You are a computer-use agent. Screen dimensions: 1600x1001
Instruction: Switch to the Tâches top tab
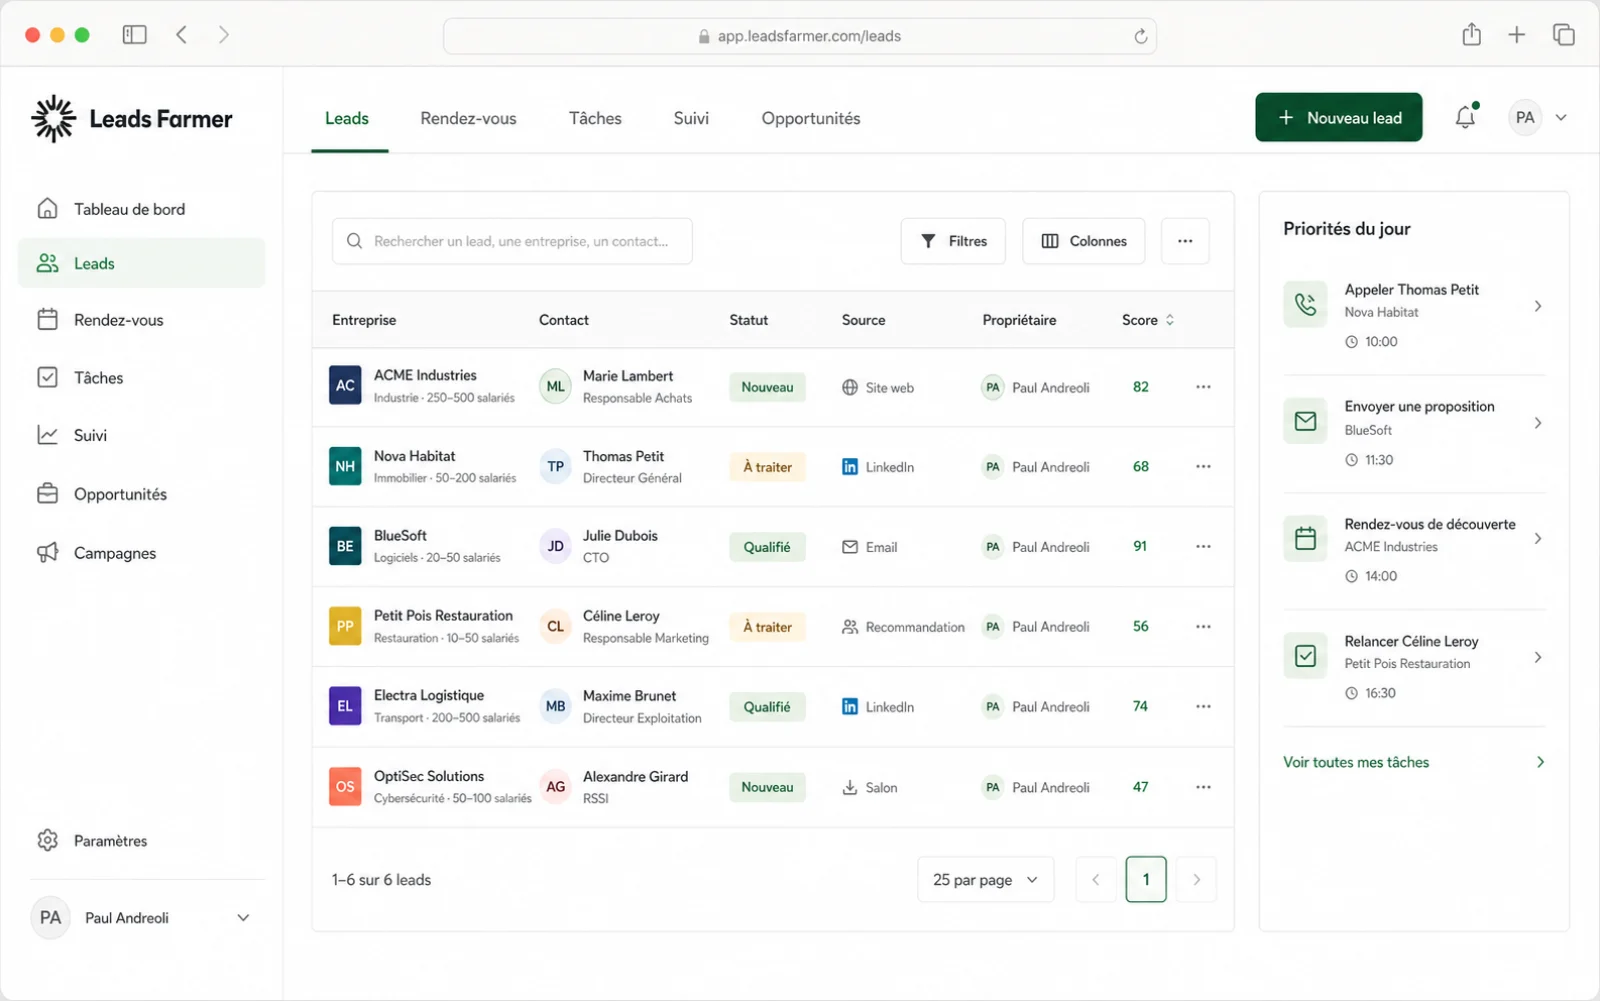coord(595,118)
